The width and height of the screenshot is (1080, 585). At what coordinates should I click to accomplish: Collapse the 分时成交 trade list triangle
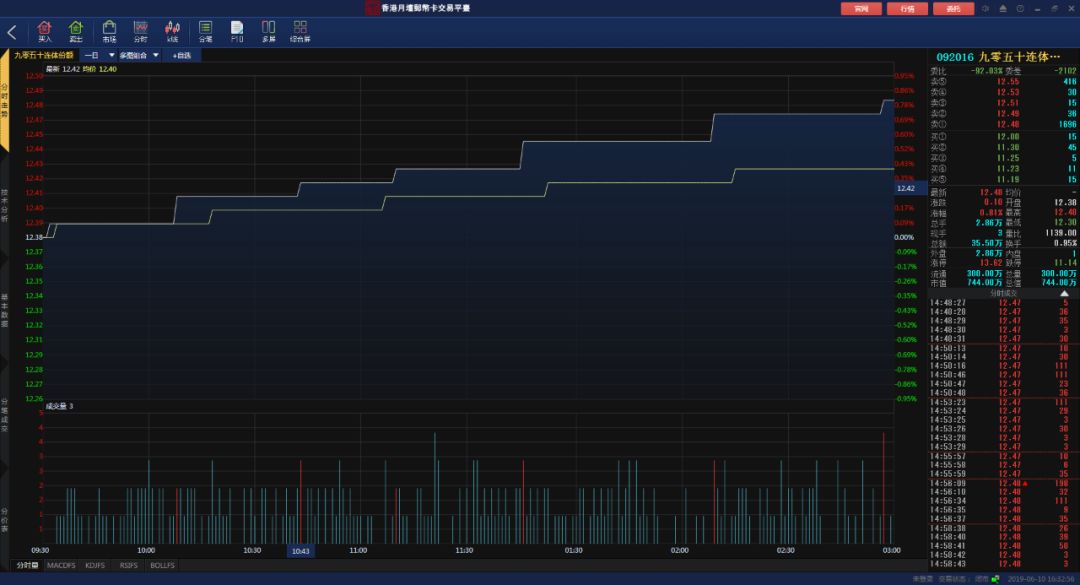pyautogui.click(x=1064, y=294)
